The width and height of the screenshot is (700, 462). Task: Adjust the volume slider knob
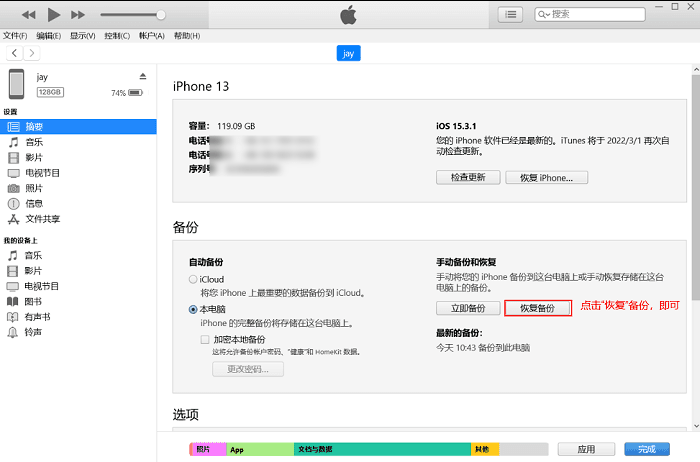[x=161, y=15]
